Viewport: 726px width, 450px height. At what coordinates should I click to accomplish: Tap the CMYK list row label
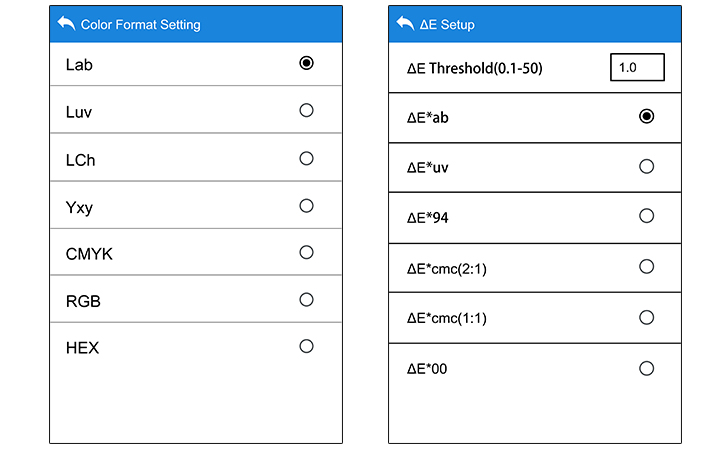click(89, 254)
